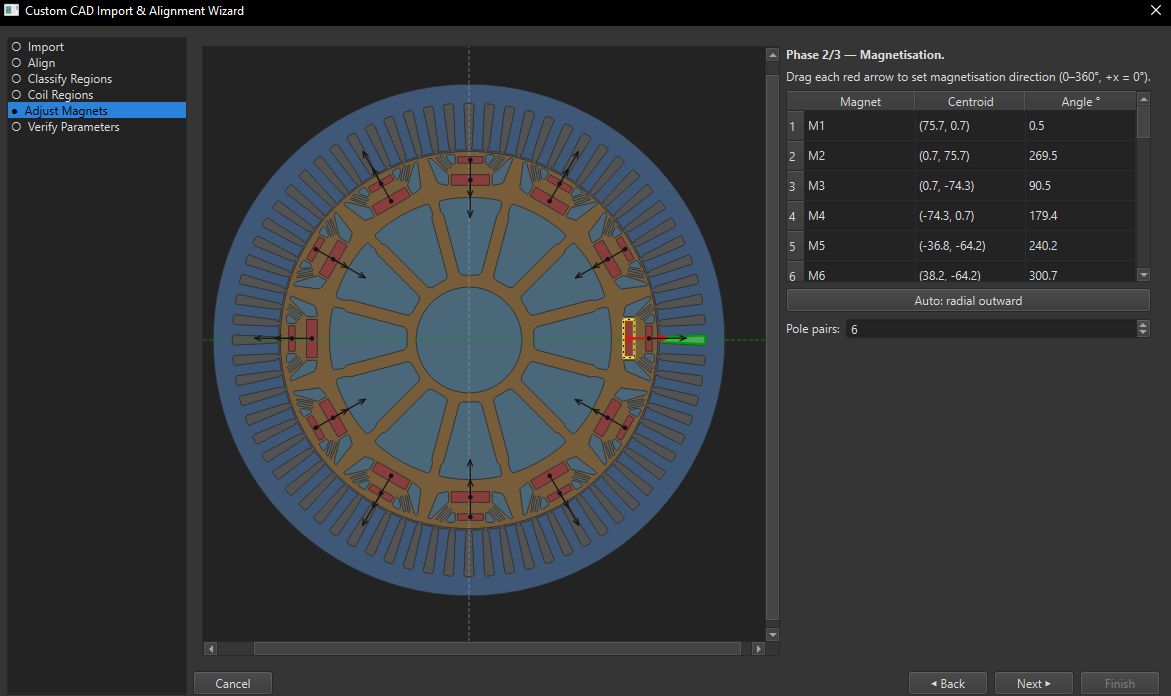Click canvas vertical scroll down arrow
The width and height of the screenshot is (1171, 696).
click(773, 635)
